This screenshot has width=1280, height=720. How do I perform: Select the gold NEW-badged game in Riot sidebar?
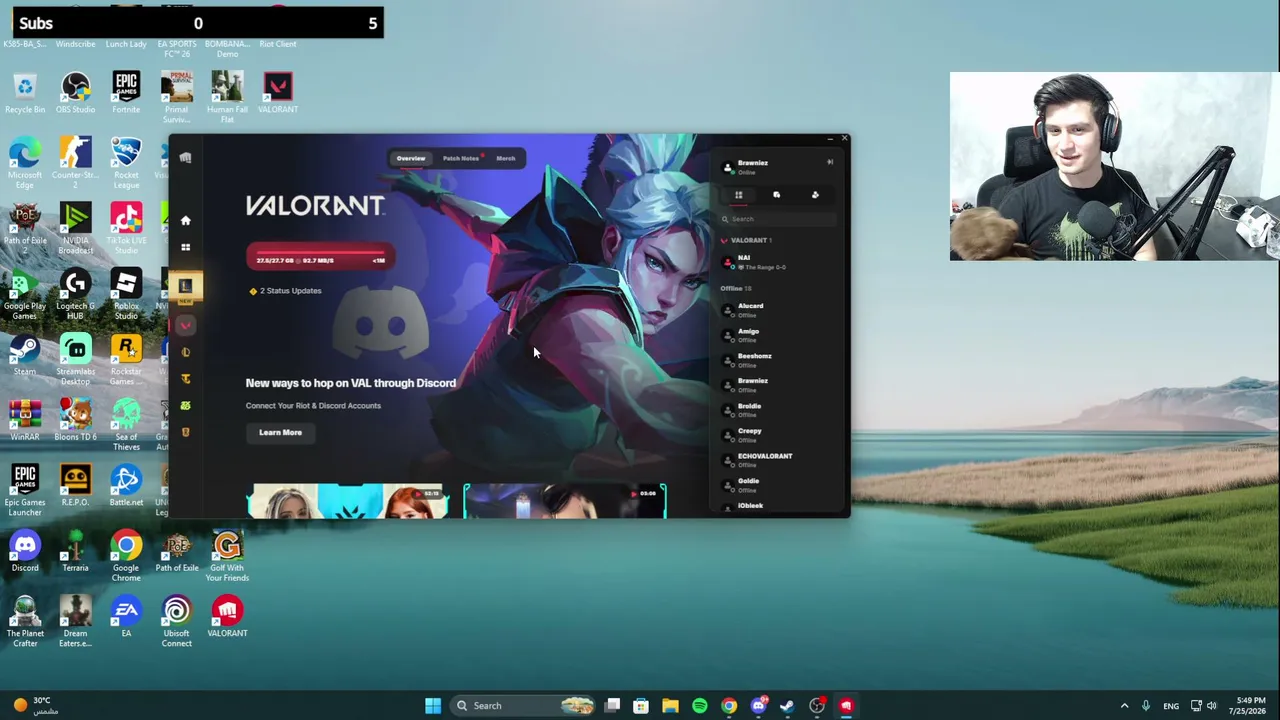click(185, 287)
